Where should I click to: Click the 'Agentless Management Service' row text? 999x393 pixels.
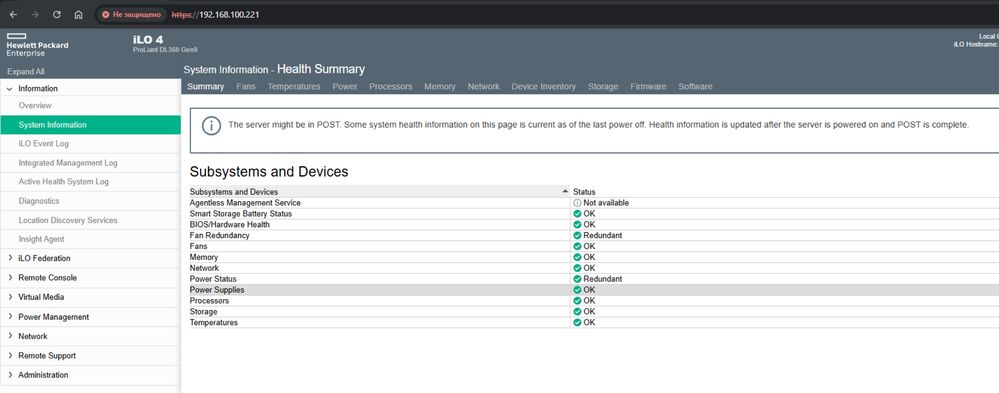[x=245, y=203]
